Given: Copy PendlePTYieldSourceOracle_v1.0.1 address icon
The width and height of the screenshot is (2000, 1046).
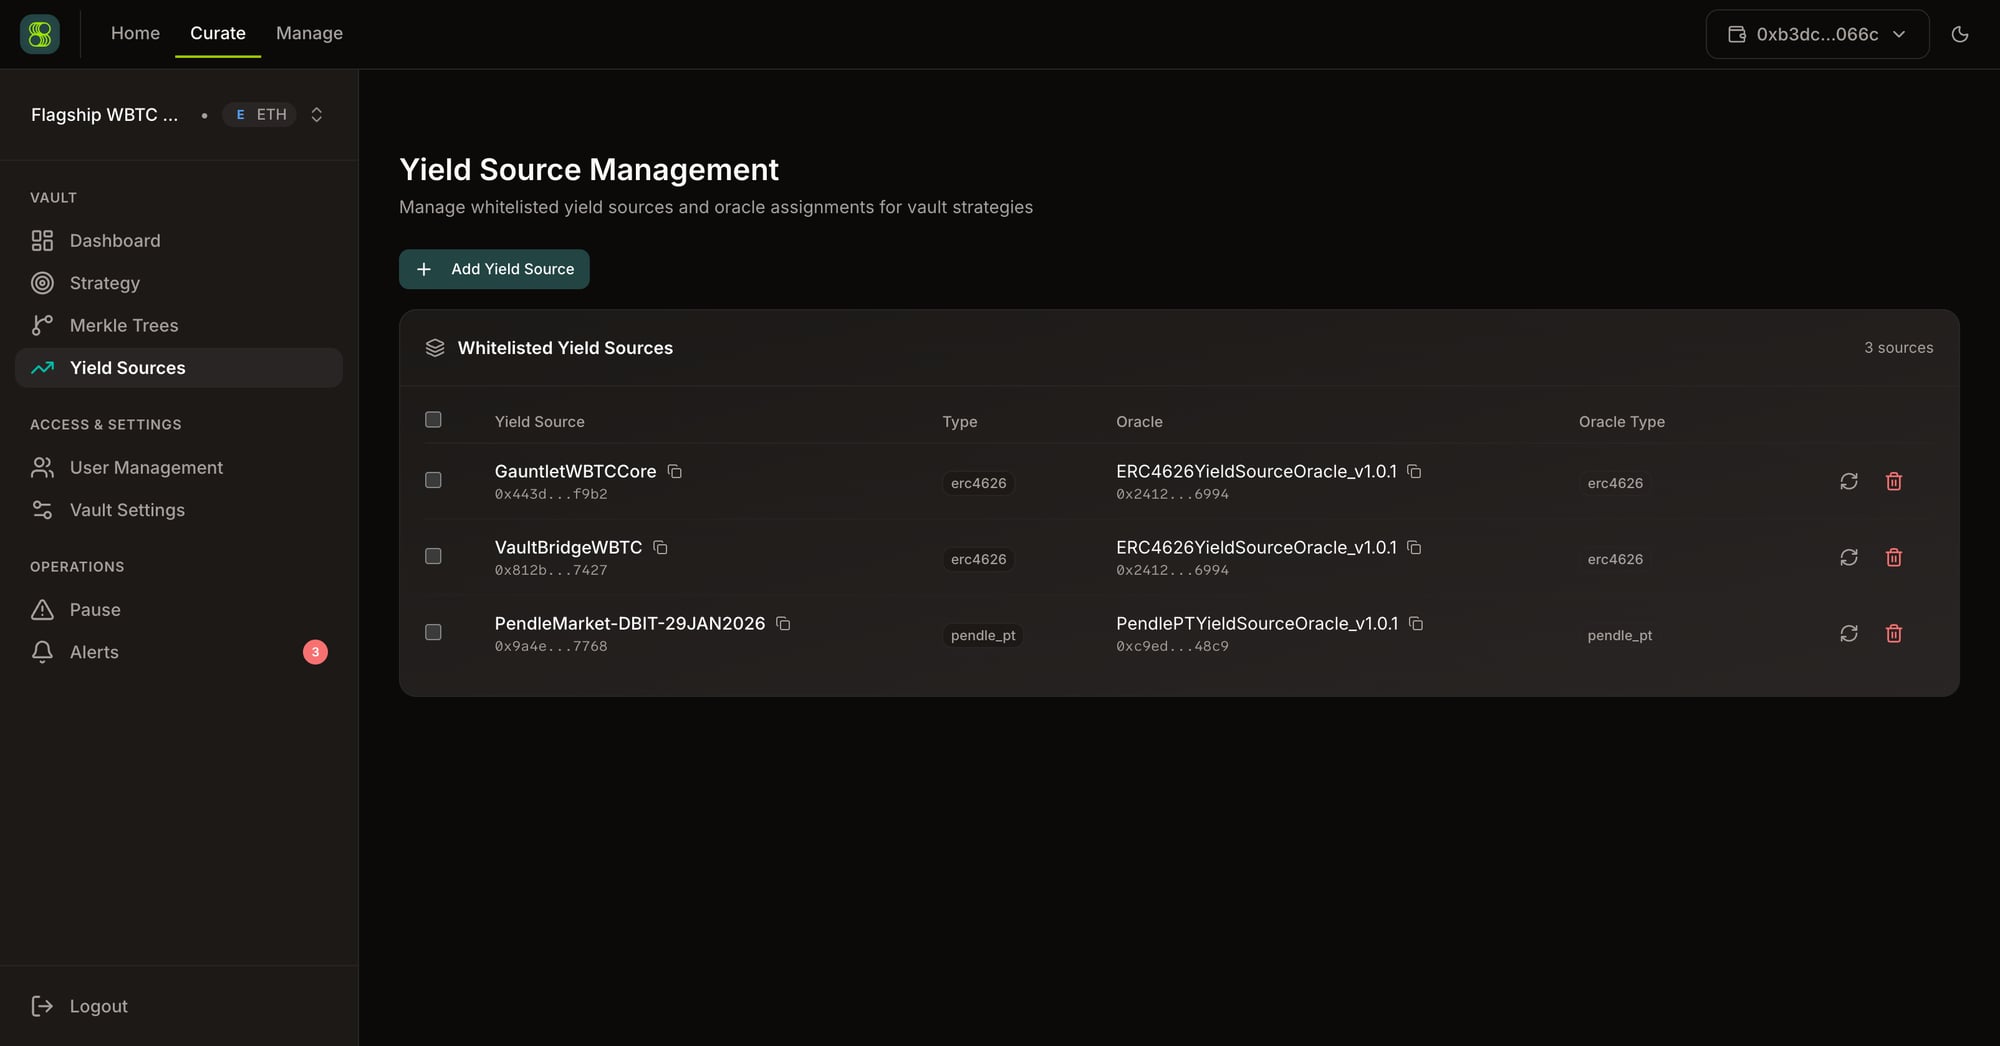Looking at the screenshot, I should coord(1416,623).
